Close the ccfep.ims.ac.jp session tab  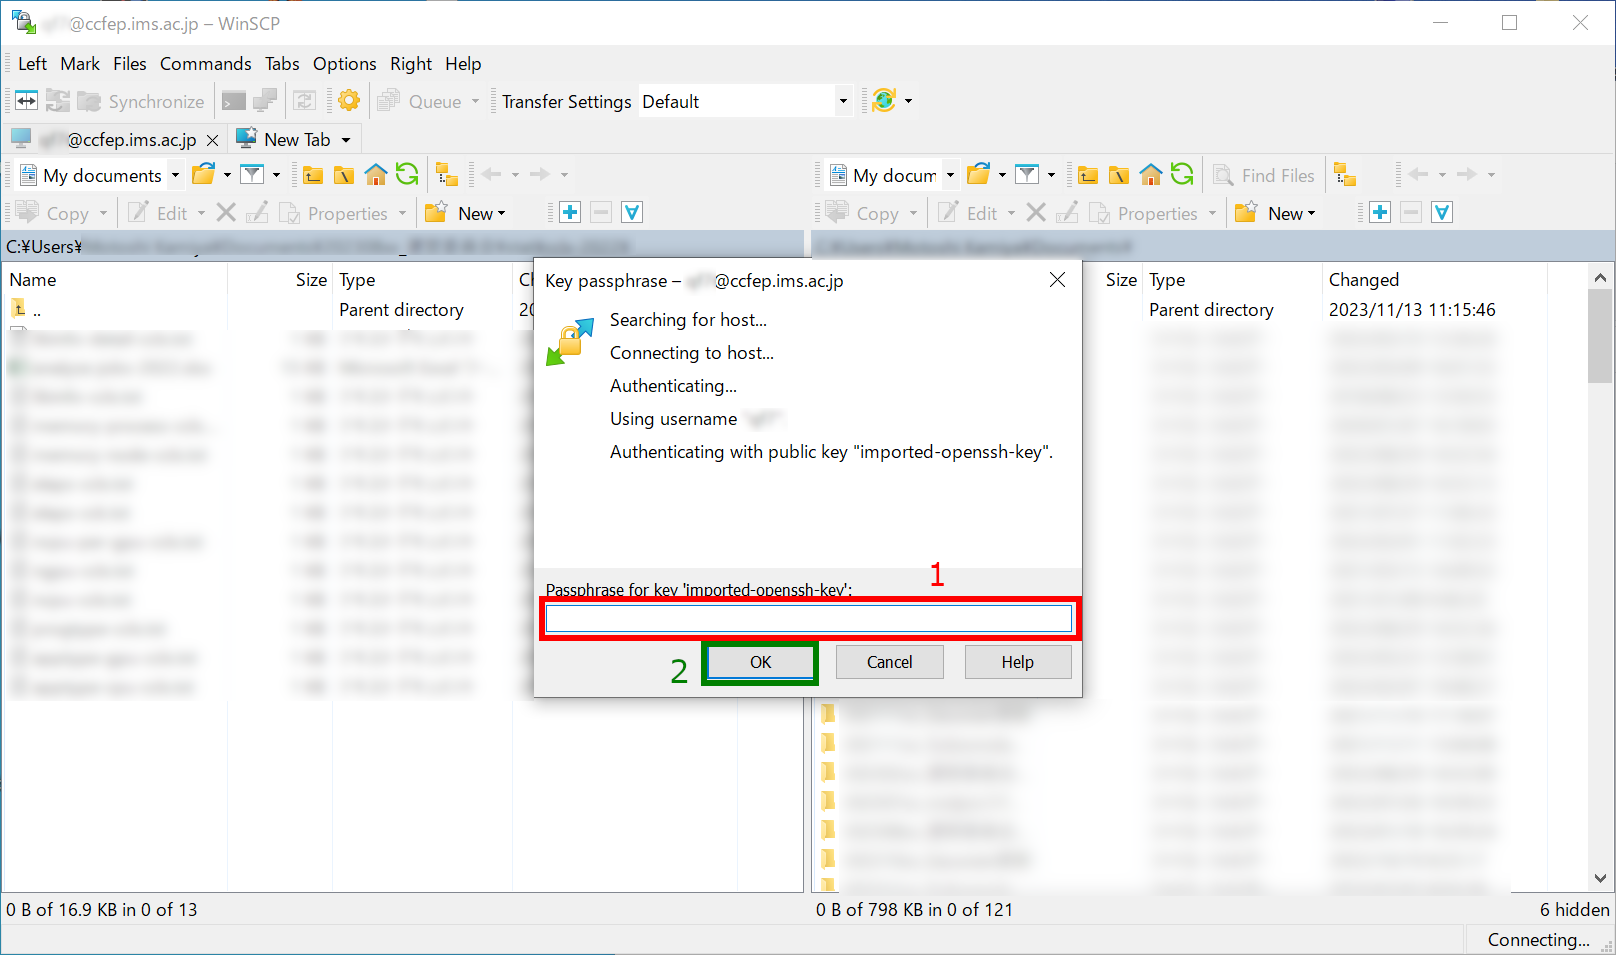212,140
